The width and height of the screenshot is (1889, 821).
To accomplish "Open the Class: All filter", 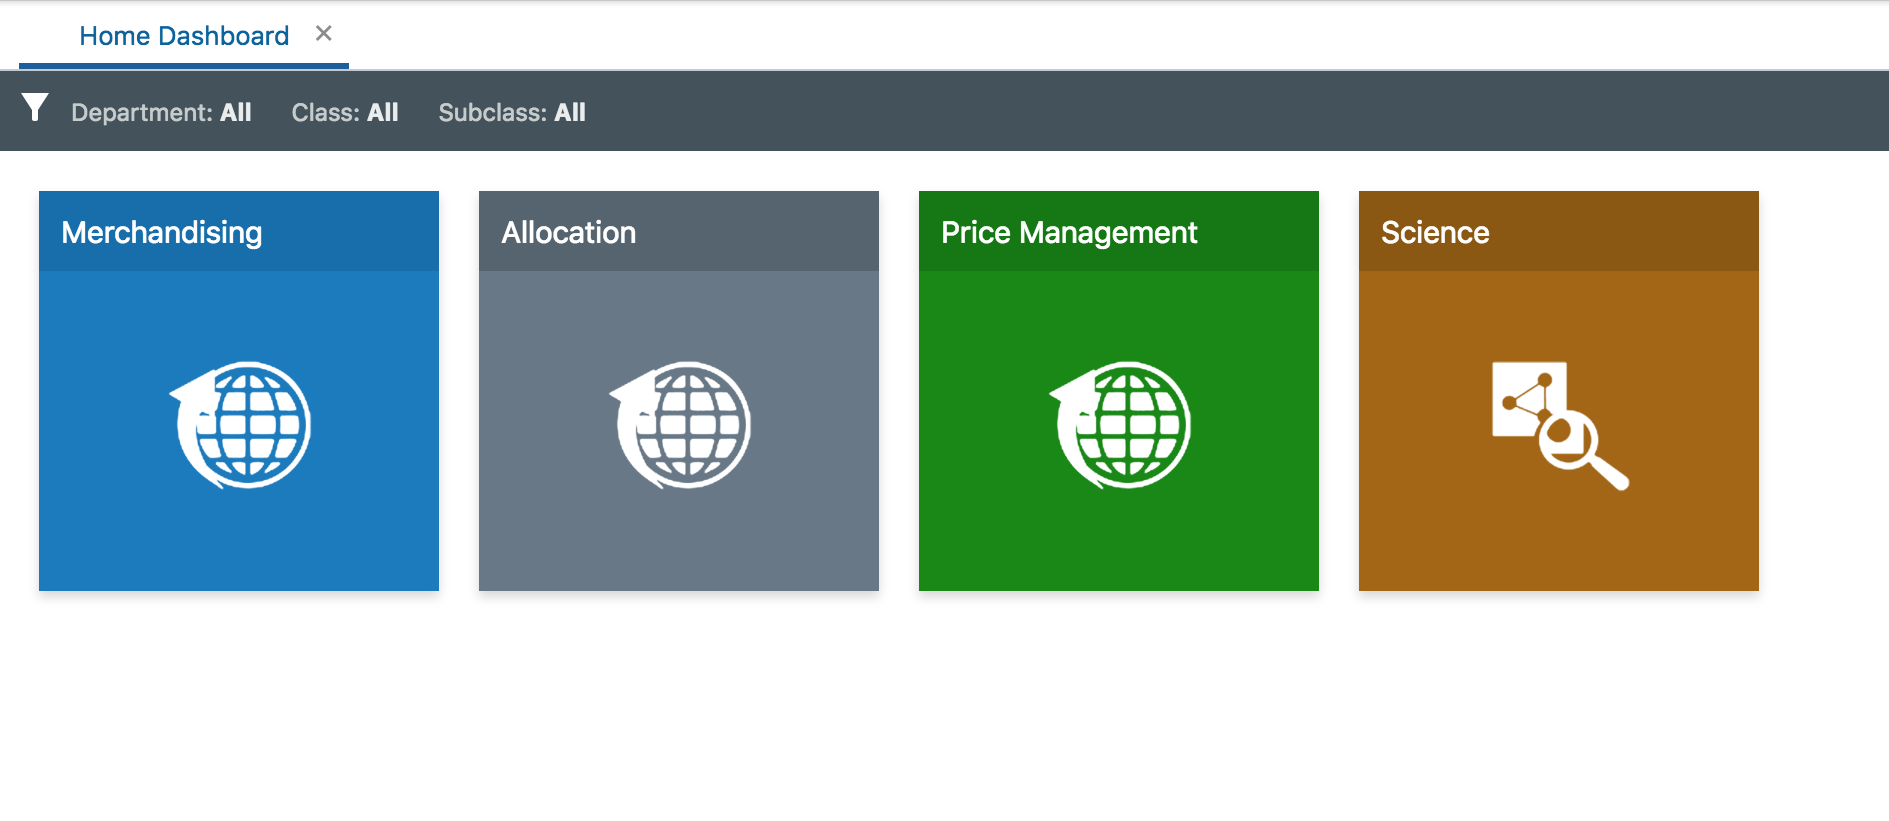I will pos(344,111).
